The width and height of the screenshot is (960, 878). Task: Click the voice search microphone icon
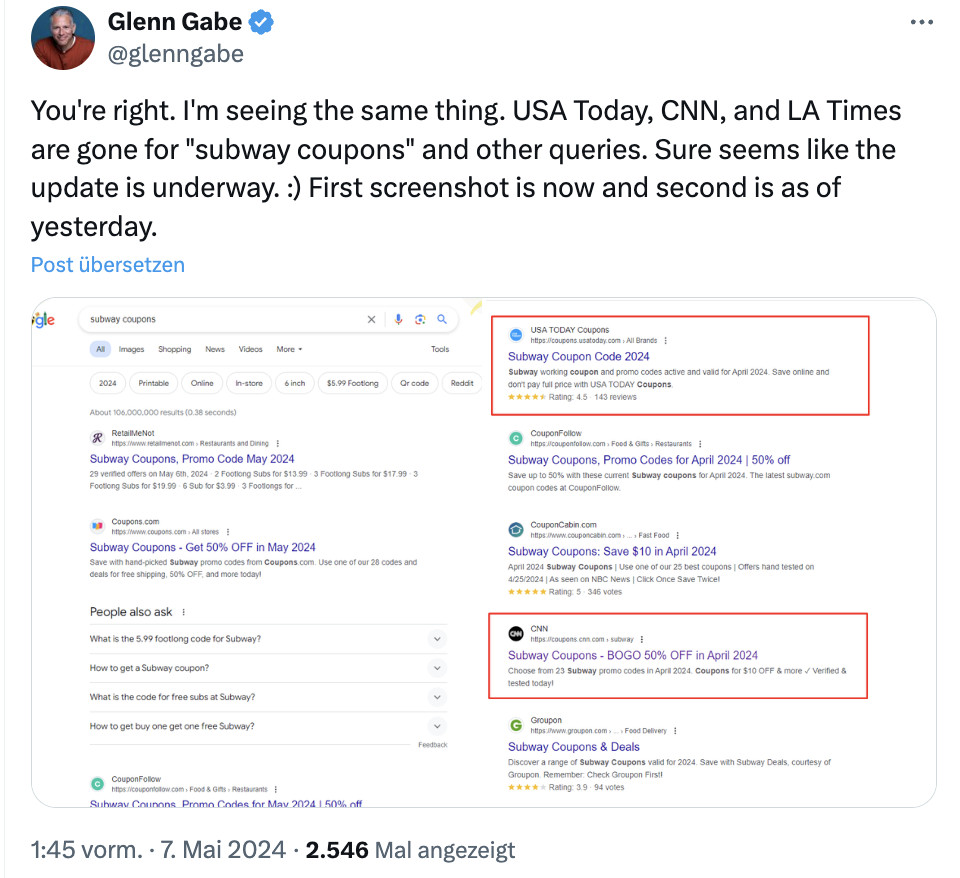click(x=398, y=318)
